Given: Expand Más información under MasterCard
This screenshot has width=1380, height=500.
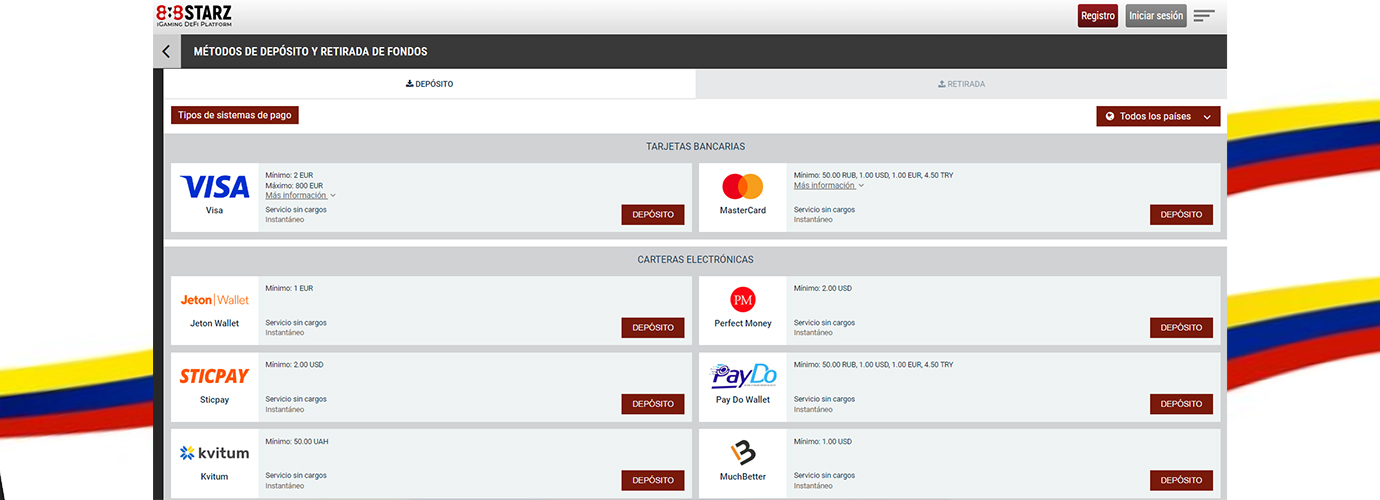Looking at the screenshot, I should click(x=829, y=185).
